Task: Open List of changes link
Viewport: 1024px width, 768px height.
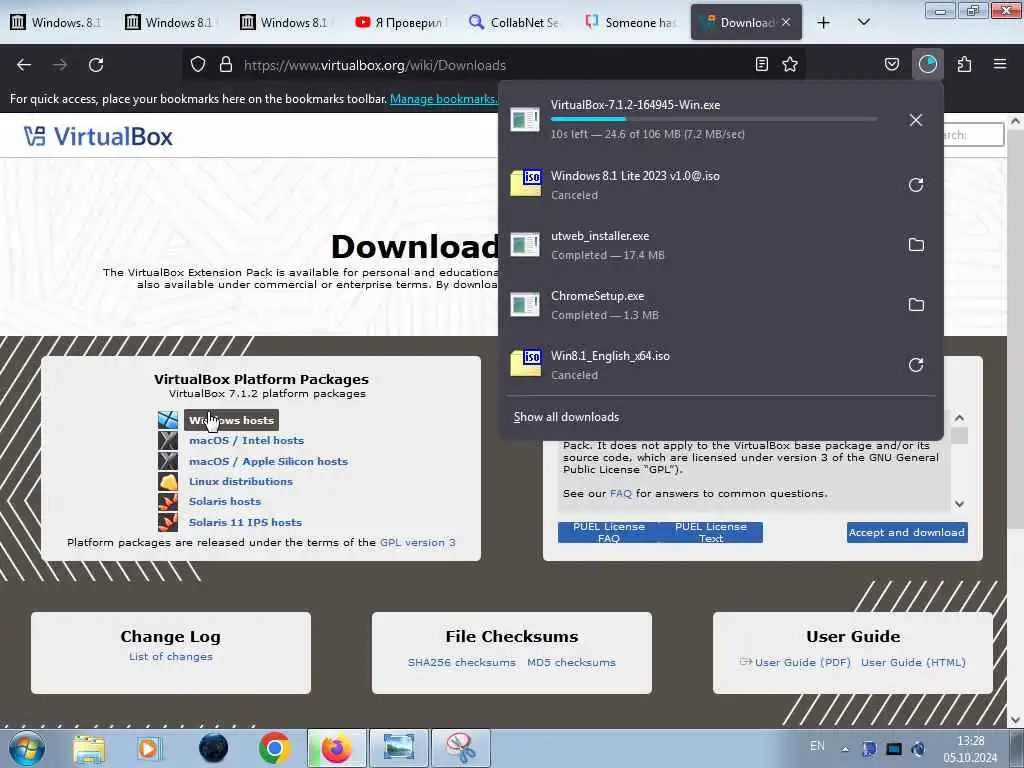Action: click(x=170, y=656)
